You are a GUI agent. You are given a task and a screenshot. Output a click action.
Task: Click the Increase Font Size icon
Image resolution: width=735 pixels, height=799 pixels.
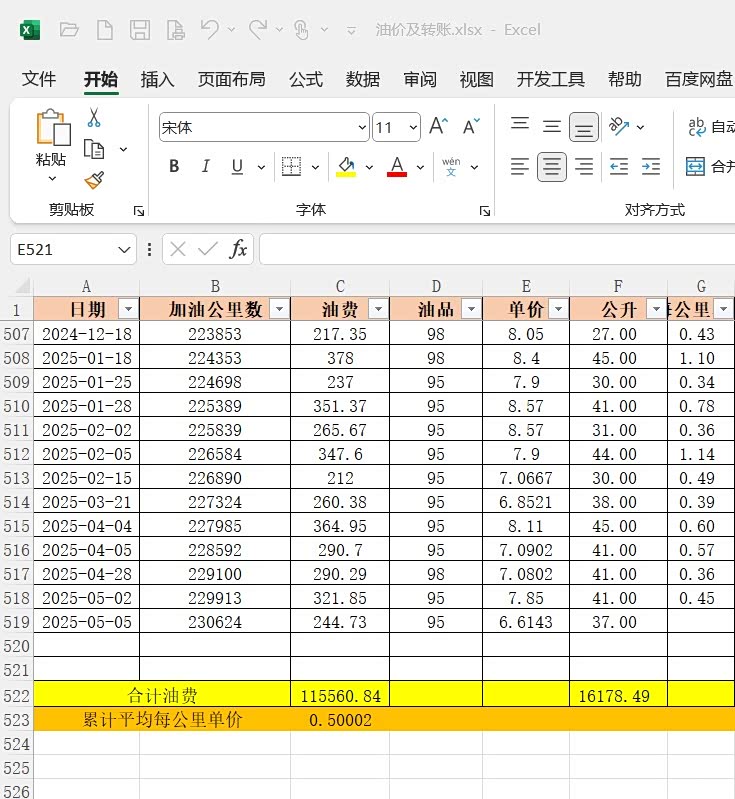pos(438,127)
